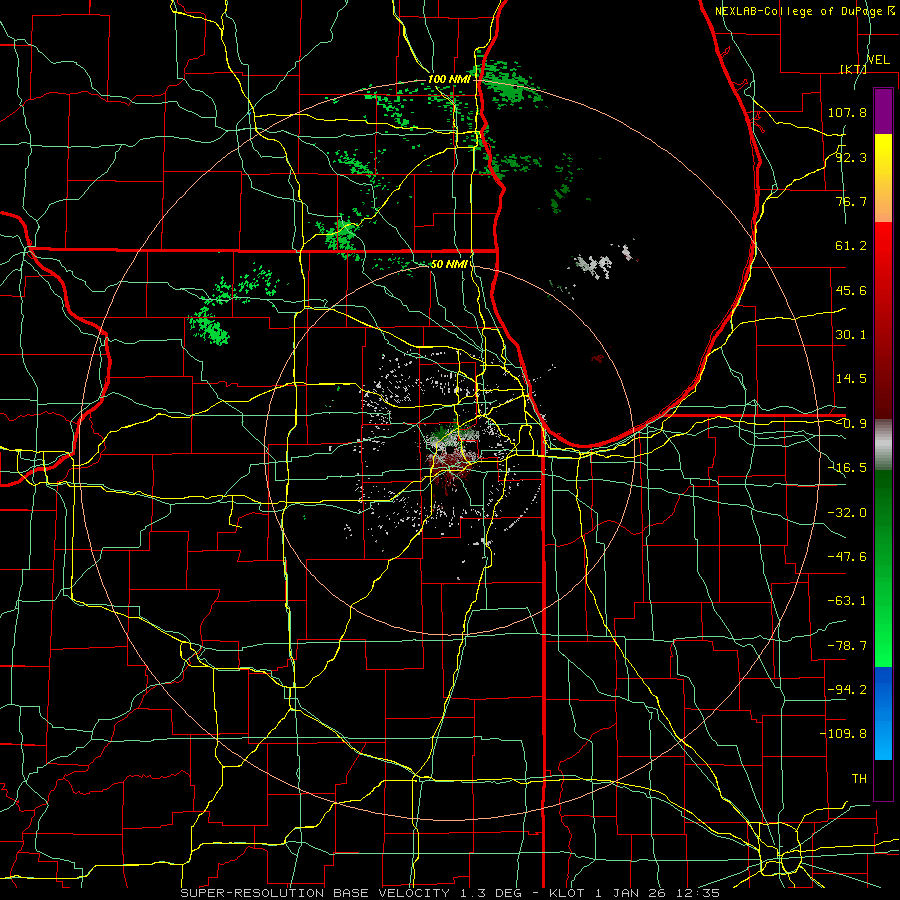This screenshot has height=900, width=900.
Task: Click the TH label on the scale
Action: tap(859, 779)
